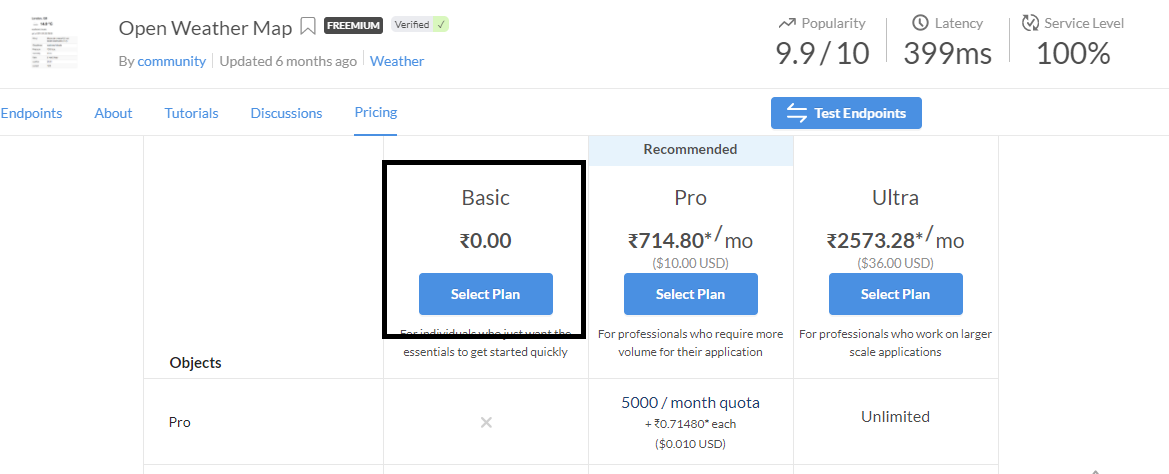
Task: Click the FREEMIUM badge
Action: (353, 26)
